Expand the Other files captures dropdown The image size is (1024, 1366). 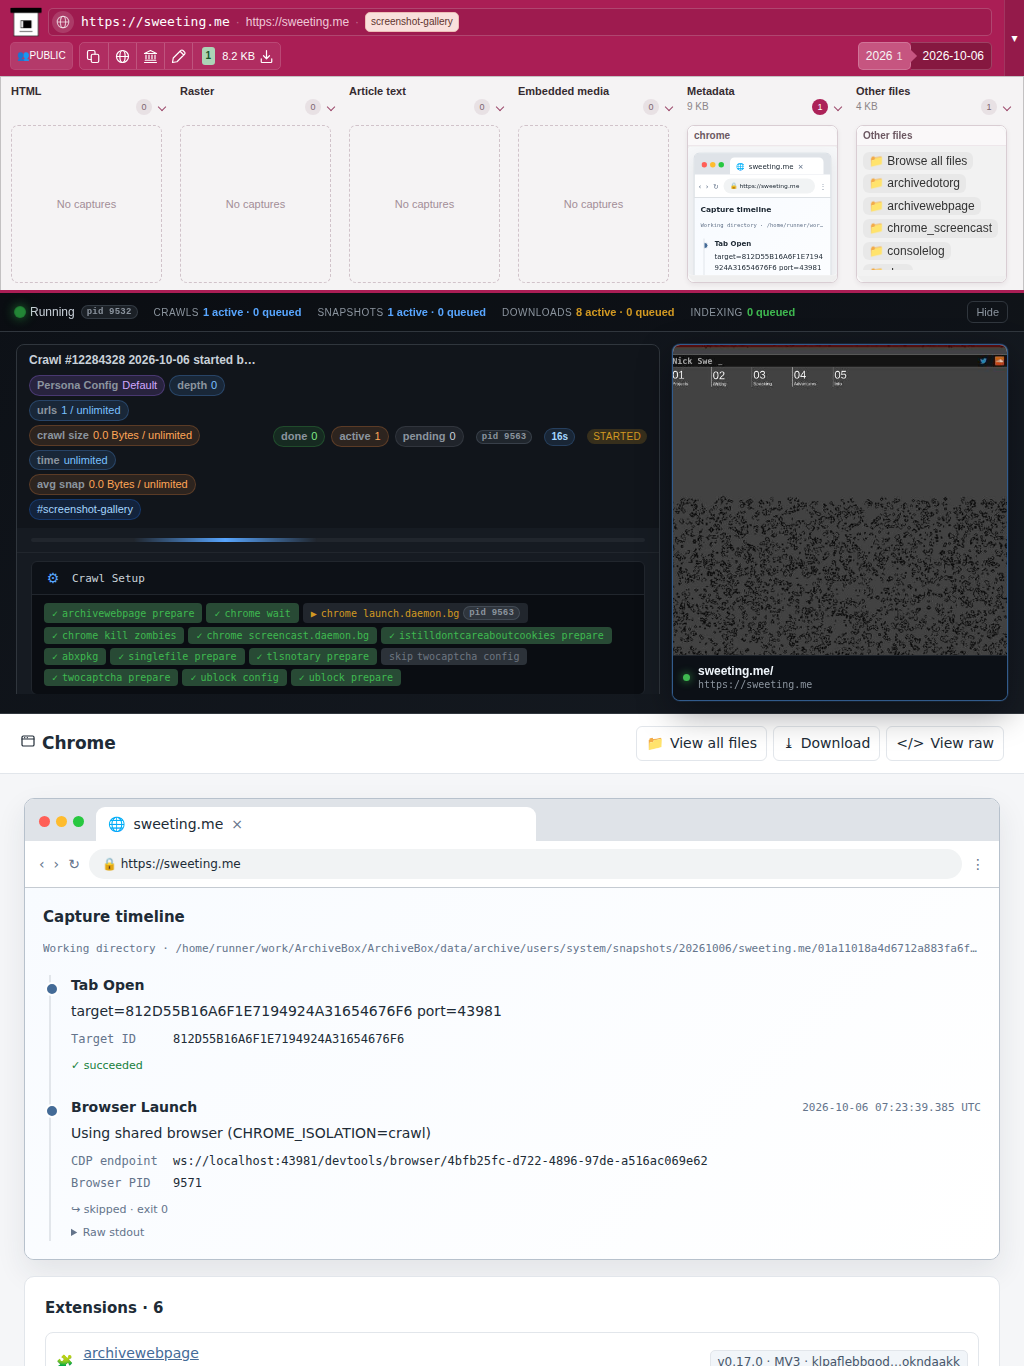tap(1007, 108)
